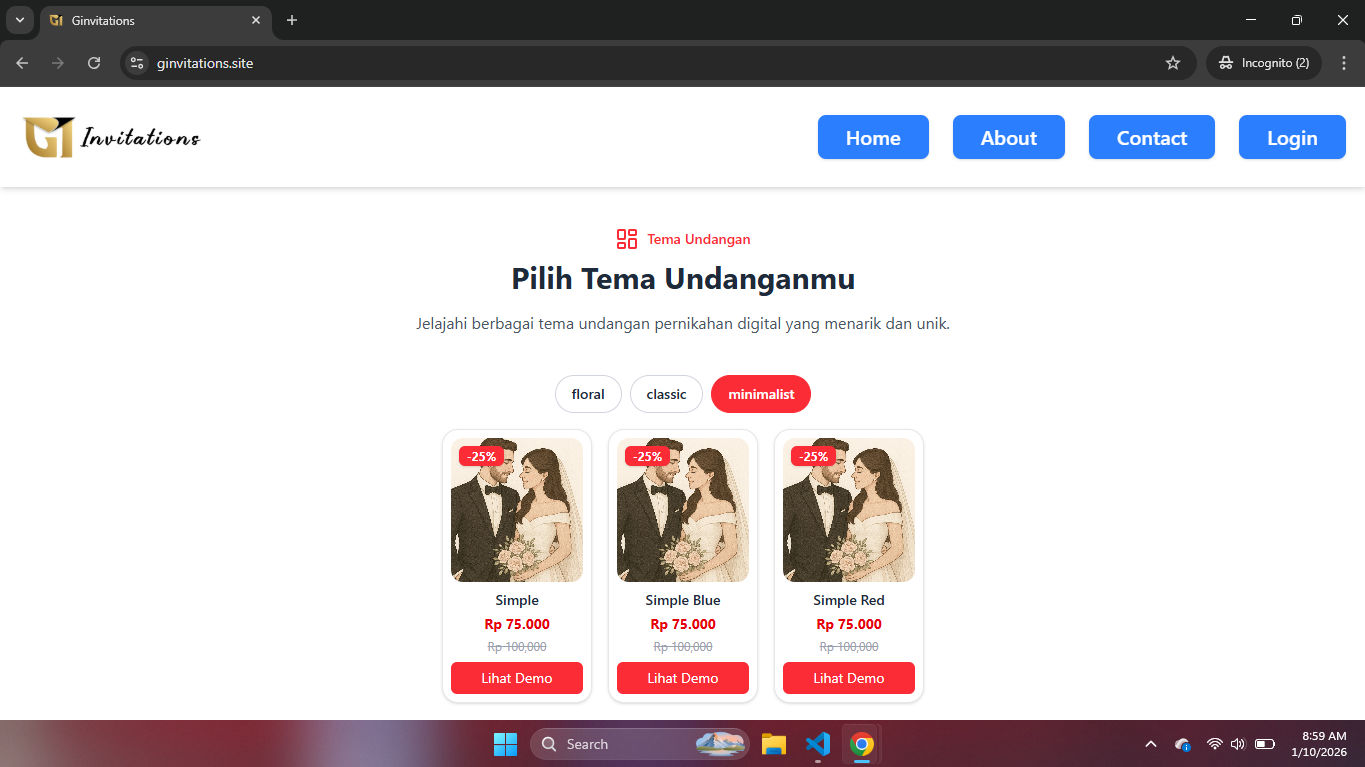The width and height of the screenshot is (1365, 767).
Task: Click the "Tema Undangan" label
Action: [699, 239]
